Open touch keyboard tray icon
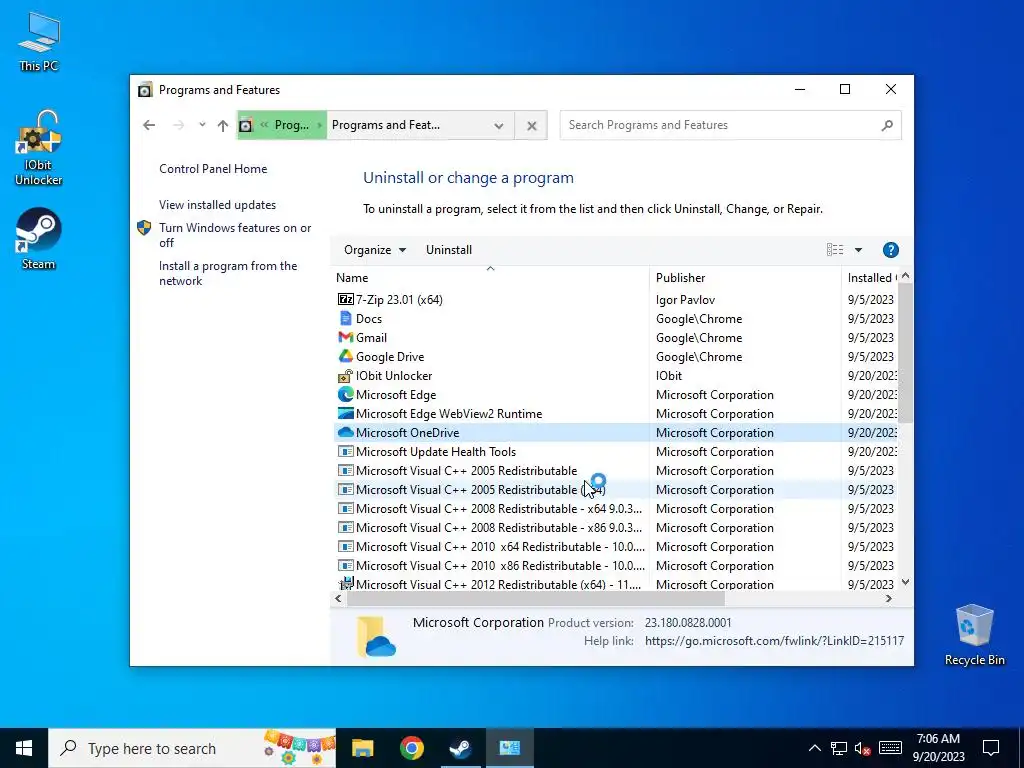This screenshot has width=1024, height=768. 889,748
